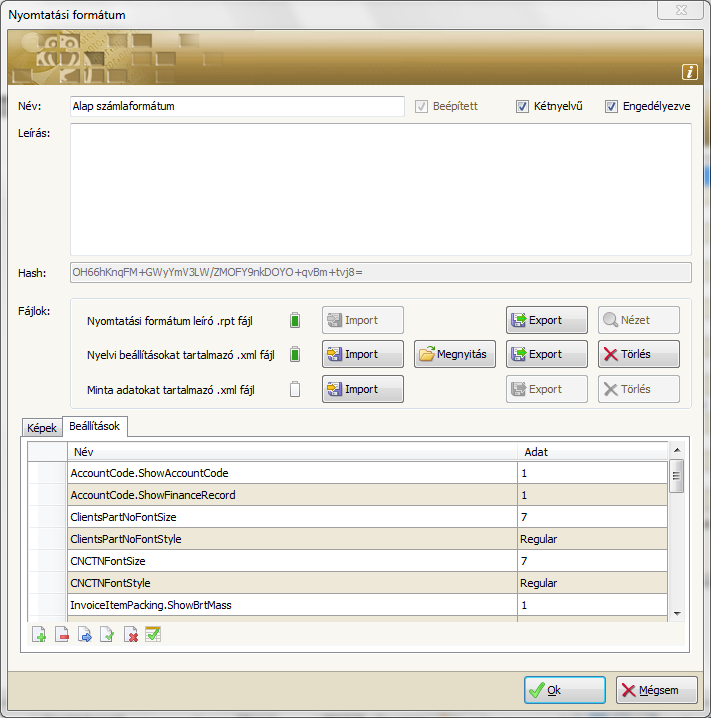Confirm with the Ok button
Image resolution: width=711 pixels, height=718 pixels.
point(564,690)
